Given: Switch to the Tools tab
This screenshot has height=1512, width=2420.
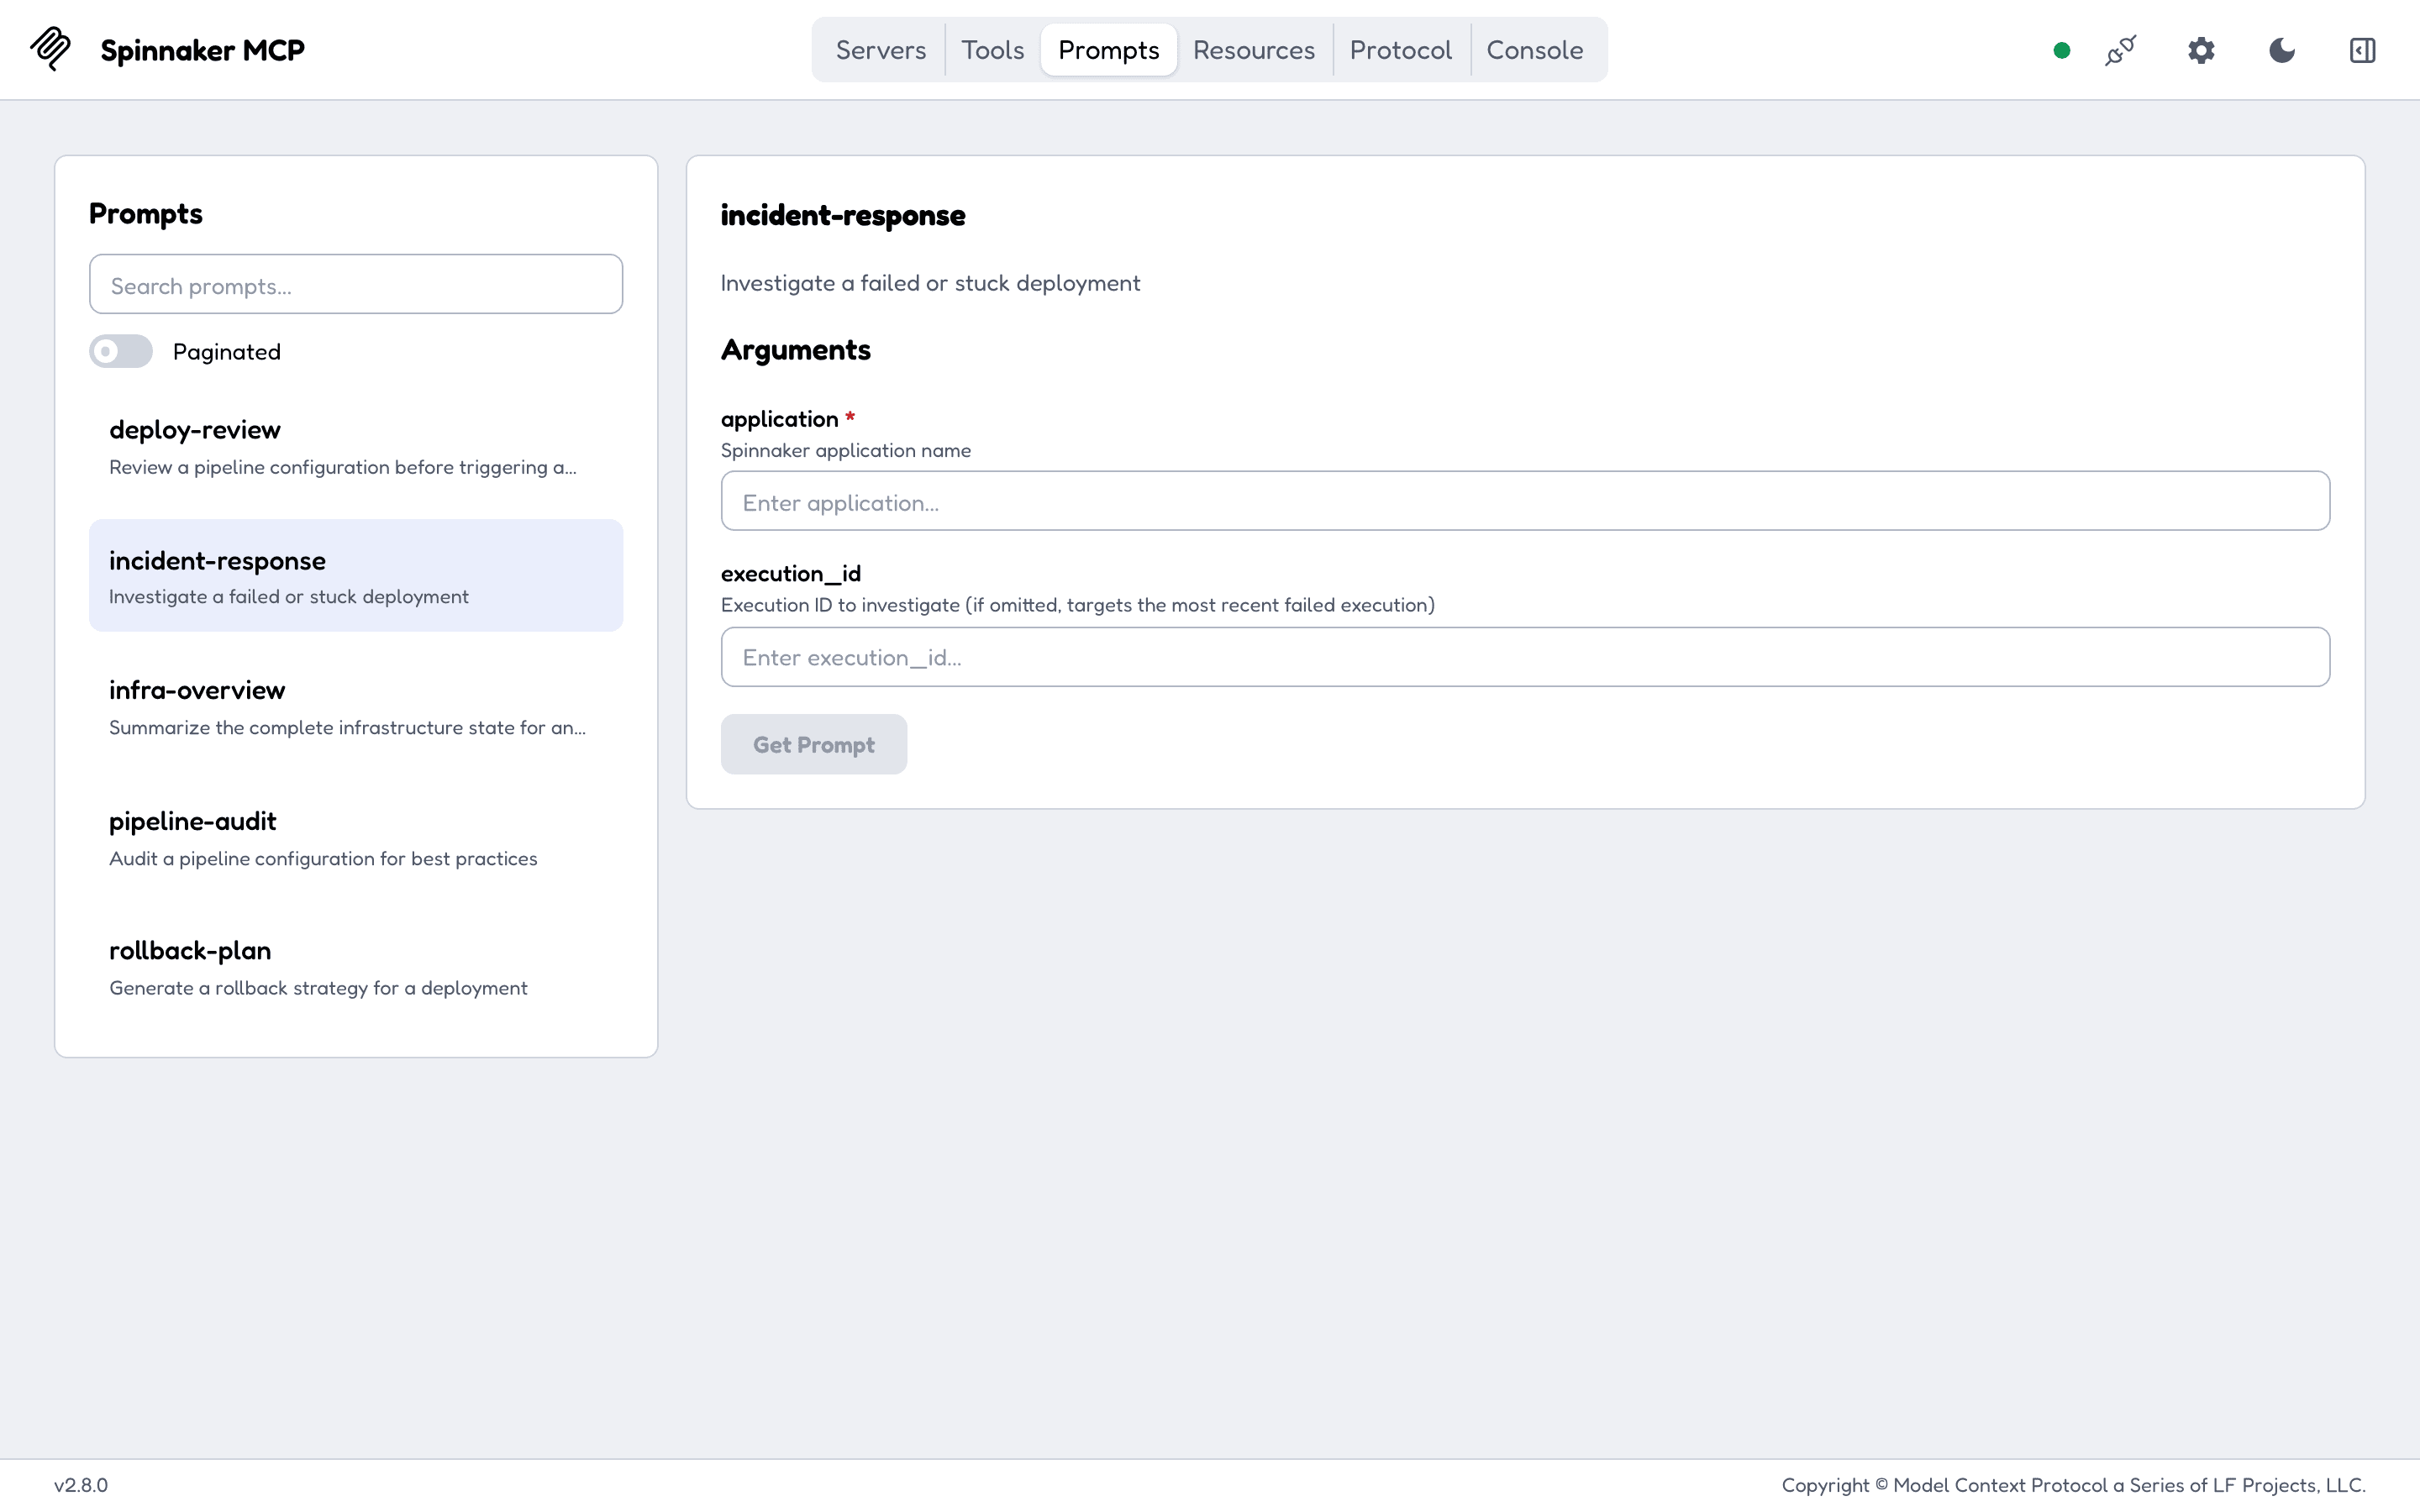Looking at the screenshot, I should (992, 50).
